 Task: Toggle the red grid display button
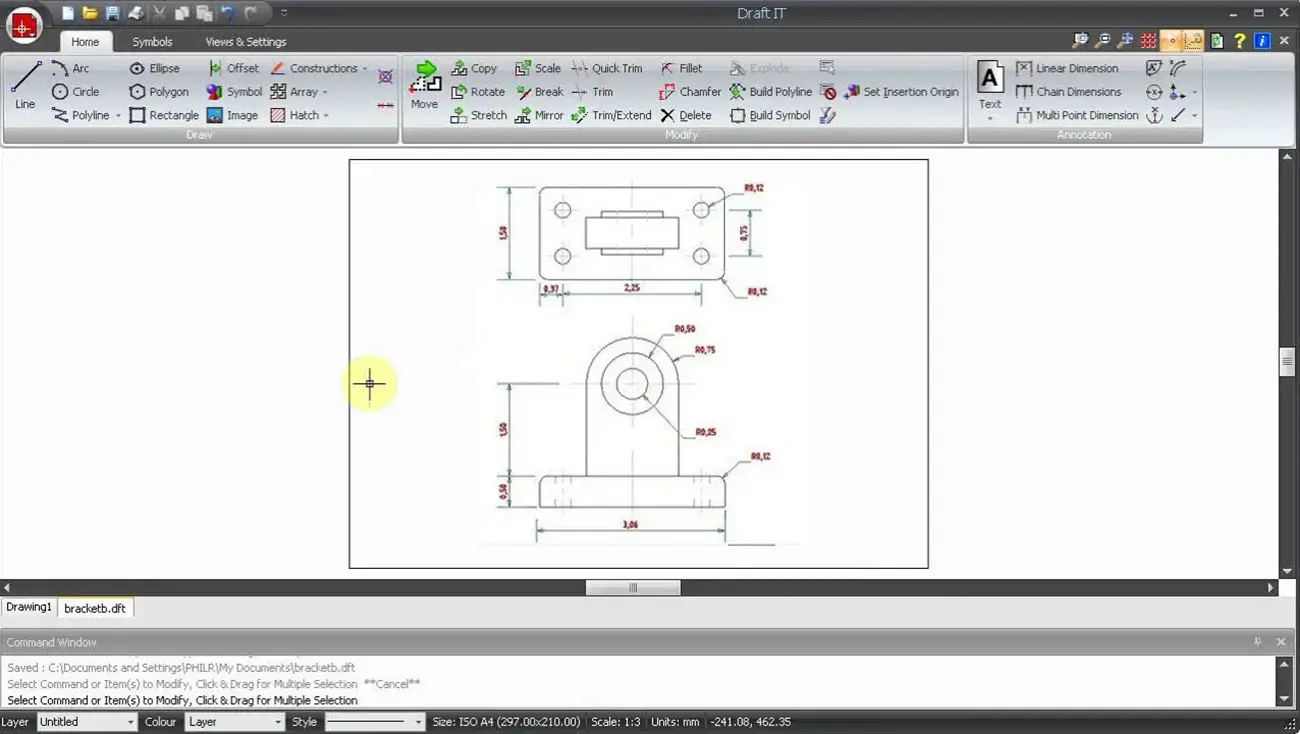pyautogui.click(x=1147, y=41)
